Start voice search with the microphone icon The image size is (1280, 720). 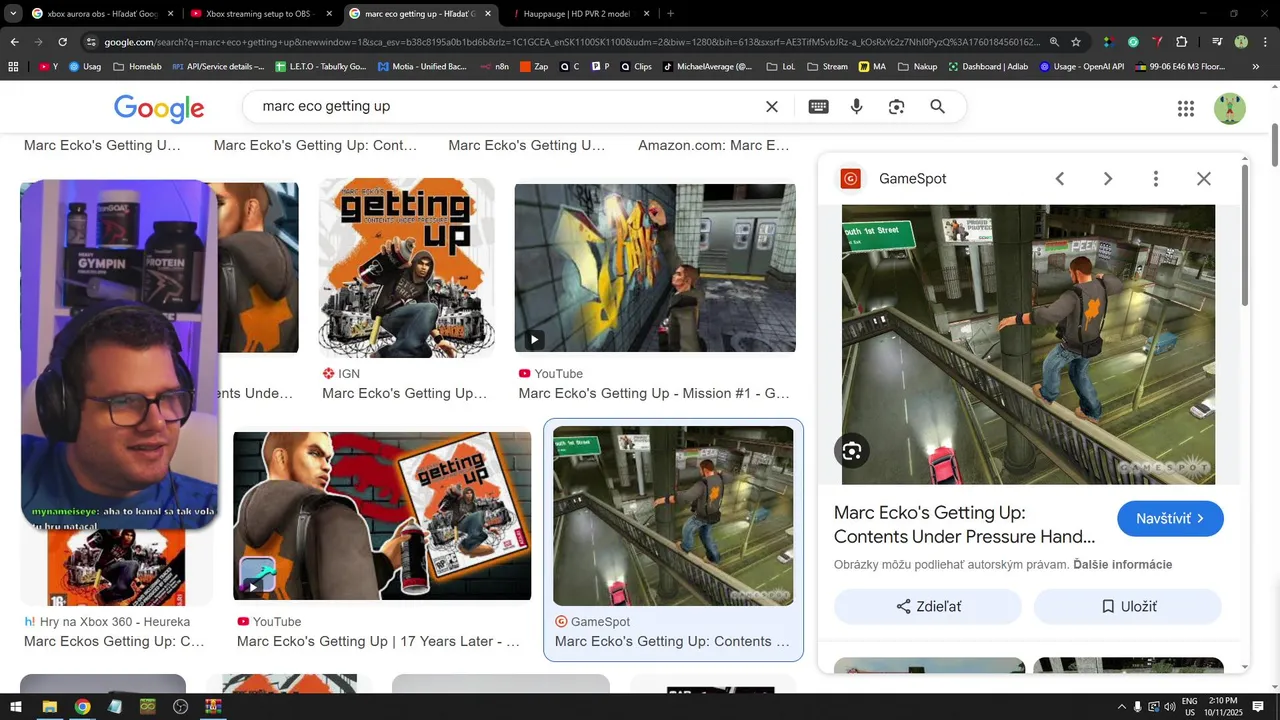click(x=857, y=107)
